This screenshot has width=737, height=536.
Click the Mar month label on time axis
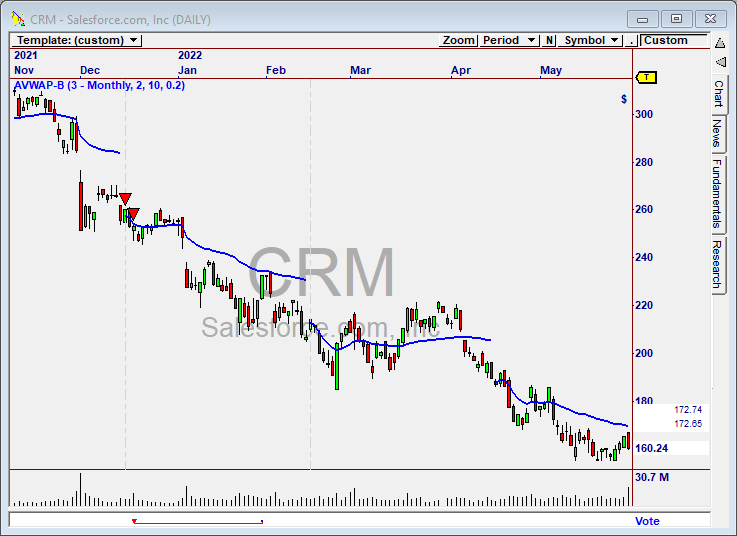[x=361, y=71]
